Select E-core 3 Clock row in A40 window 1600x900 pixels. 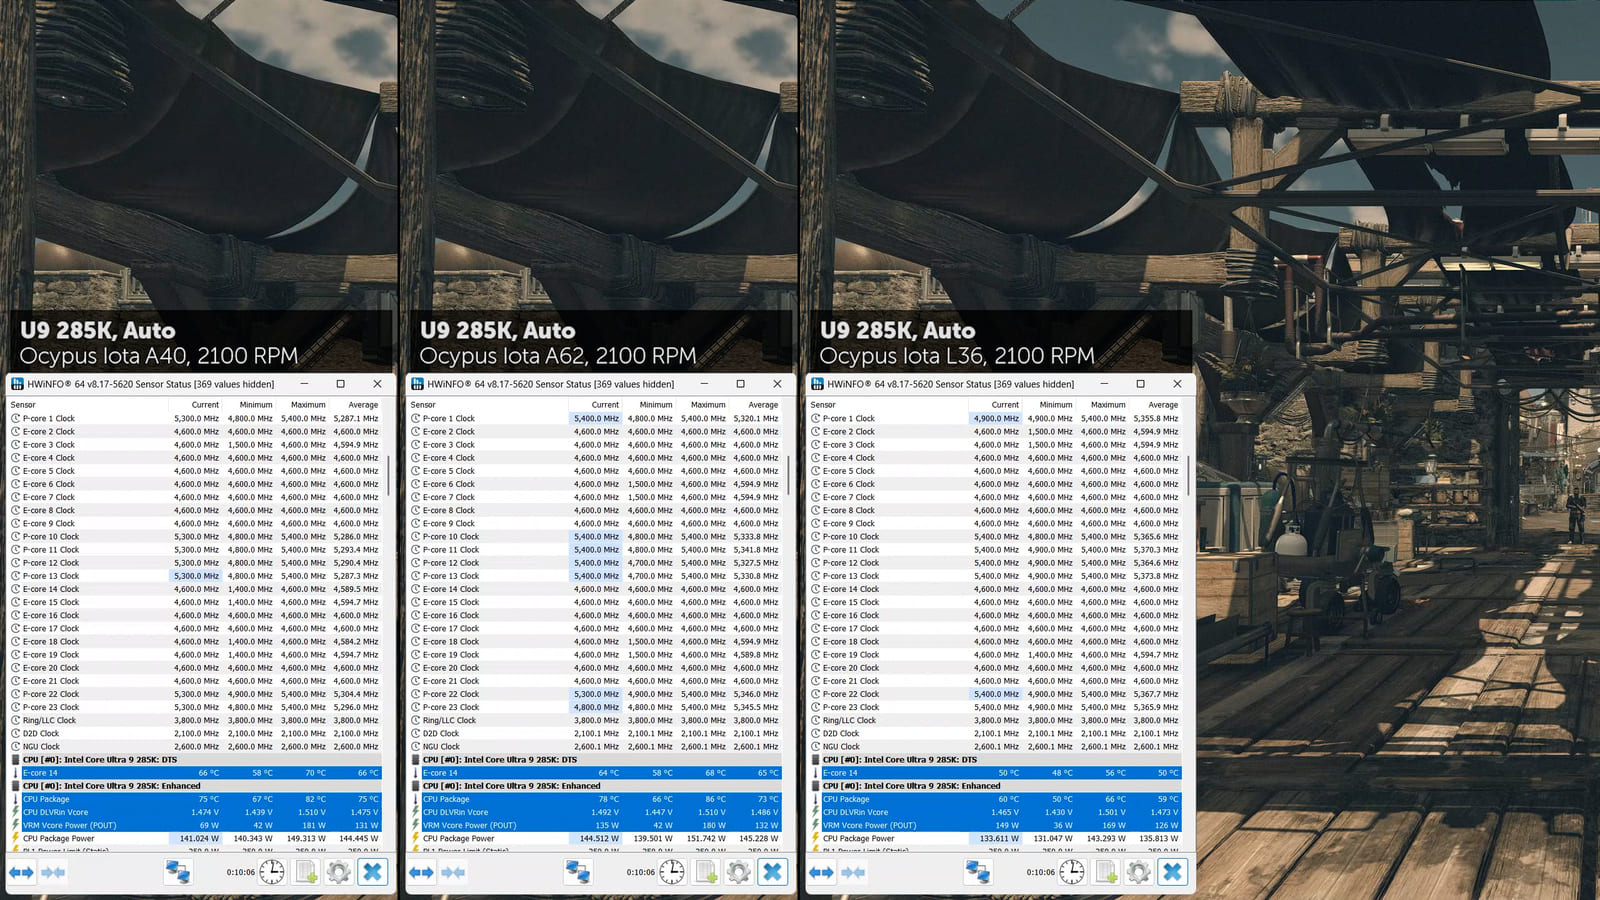(x=195, y=445)
